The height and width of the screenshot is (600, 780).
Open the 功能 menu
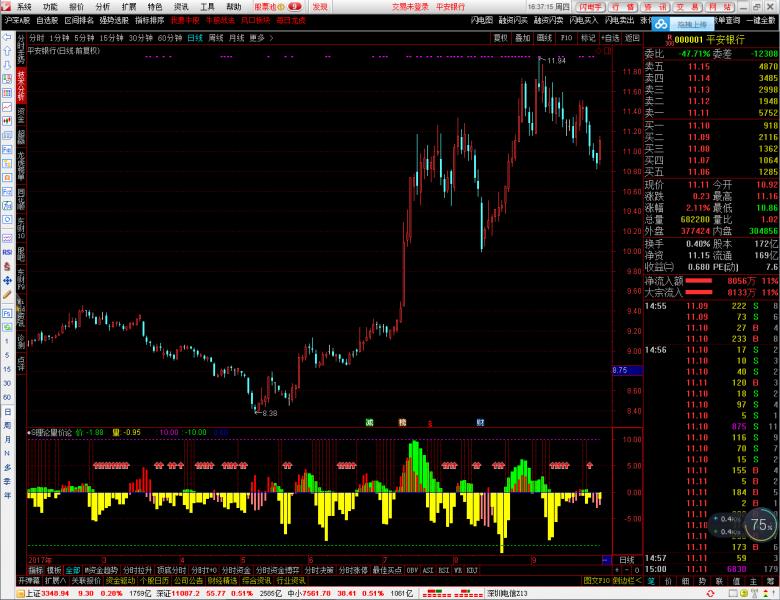[x=50, y=6]
